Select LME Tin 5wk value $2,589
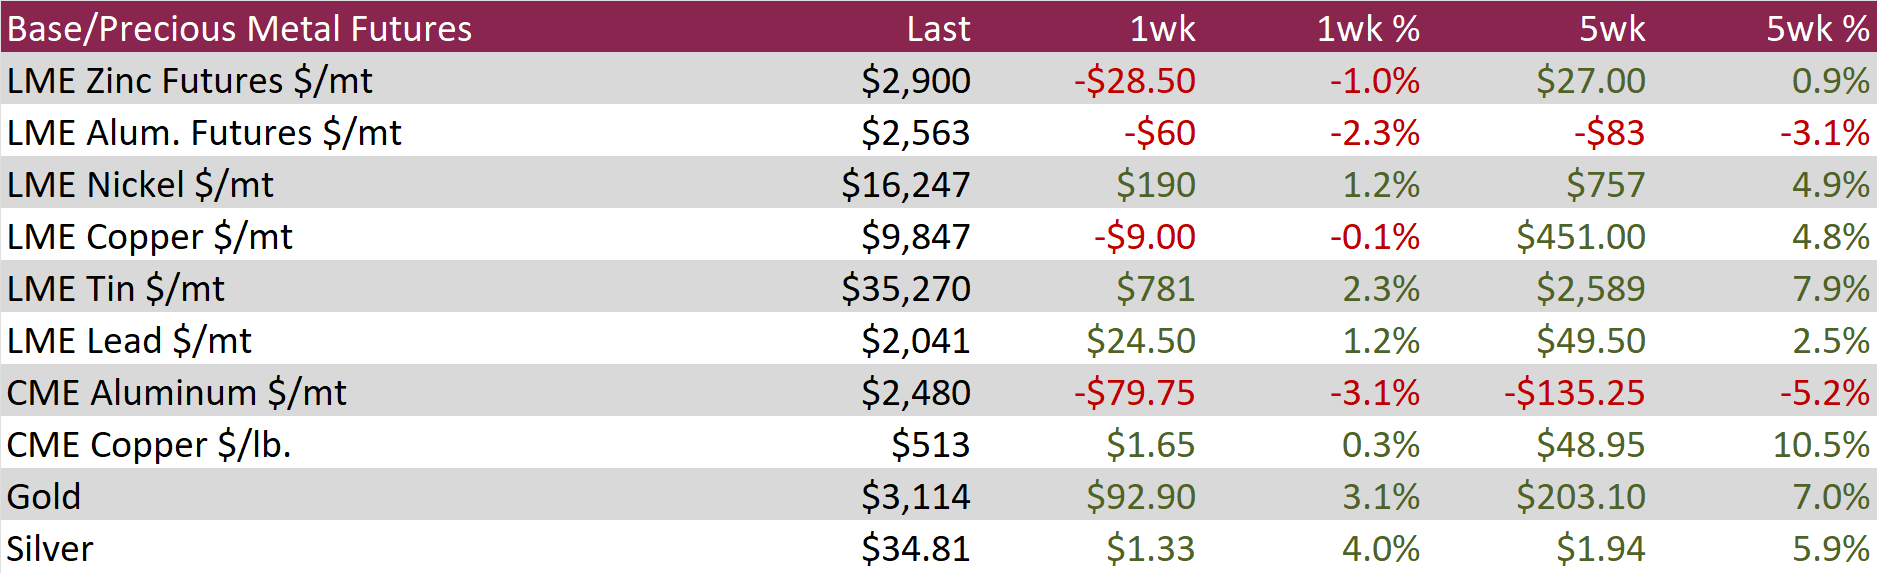This screenshot has height=573, width=1877. [1590, 289]
